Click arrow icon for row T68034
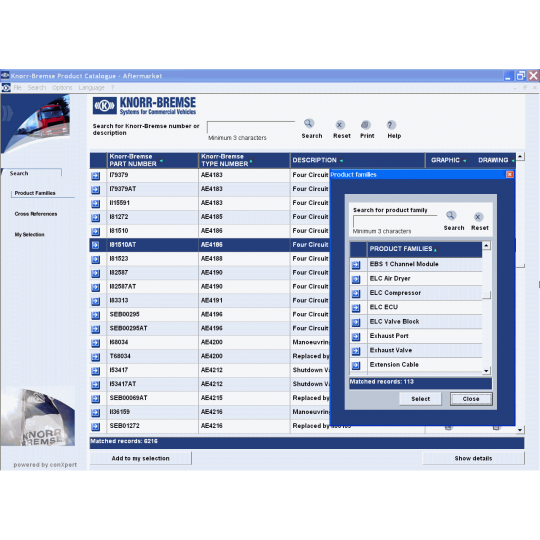Screen dimensions: 540x540 (x=96, y=357)
